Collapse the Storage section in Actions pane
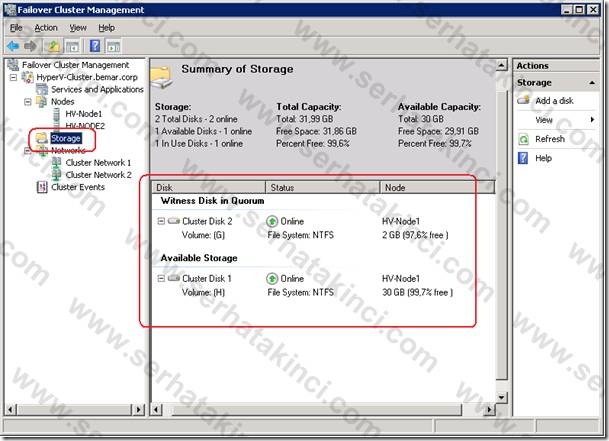Screen dimensions: 609x441 (592, 83)
